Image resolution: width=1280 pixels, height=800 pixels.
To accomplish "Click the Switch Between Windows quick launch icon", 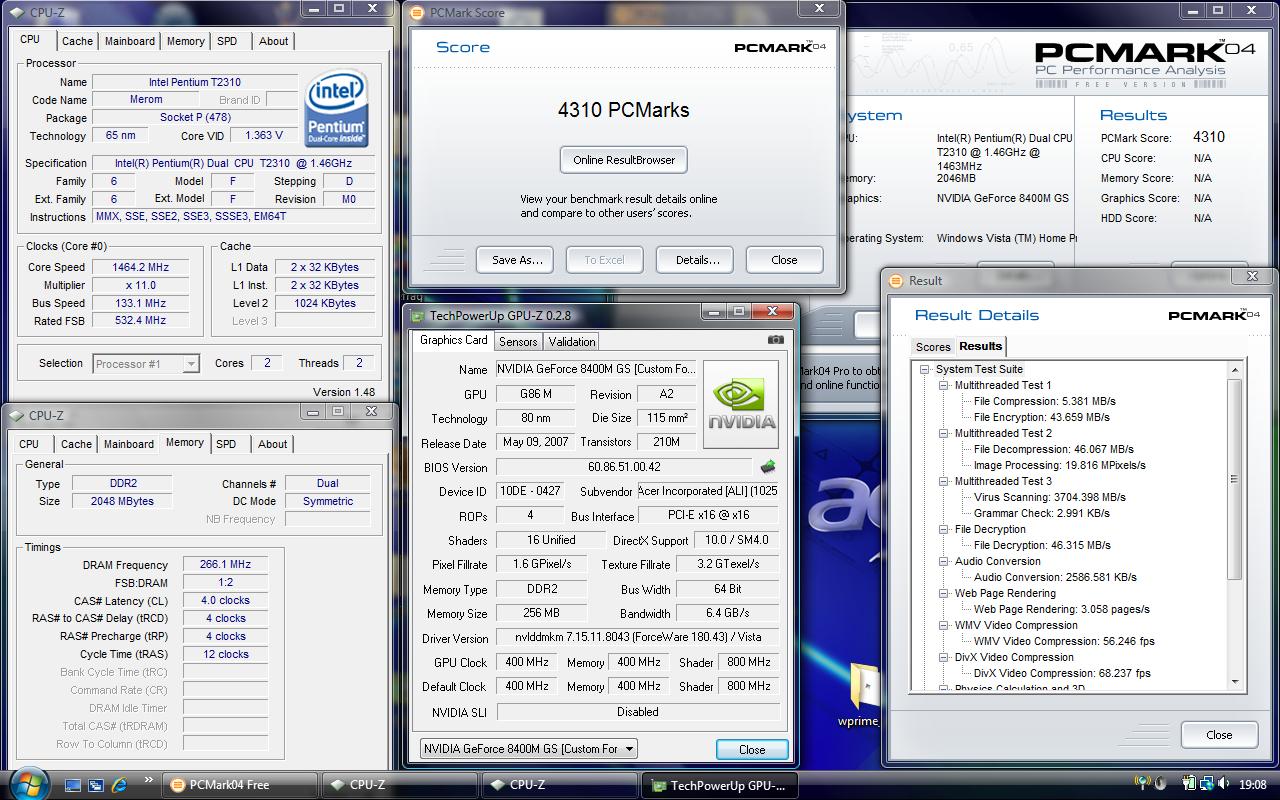I will tap(96, 785).
